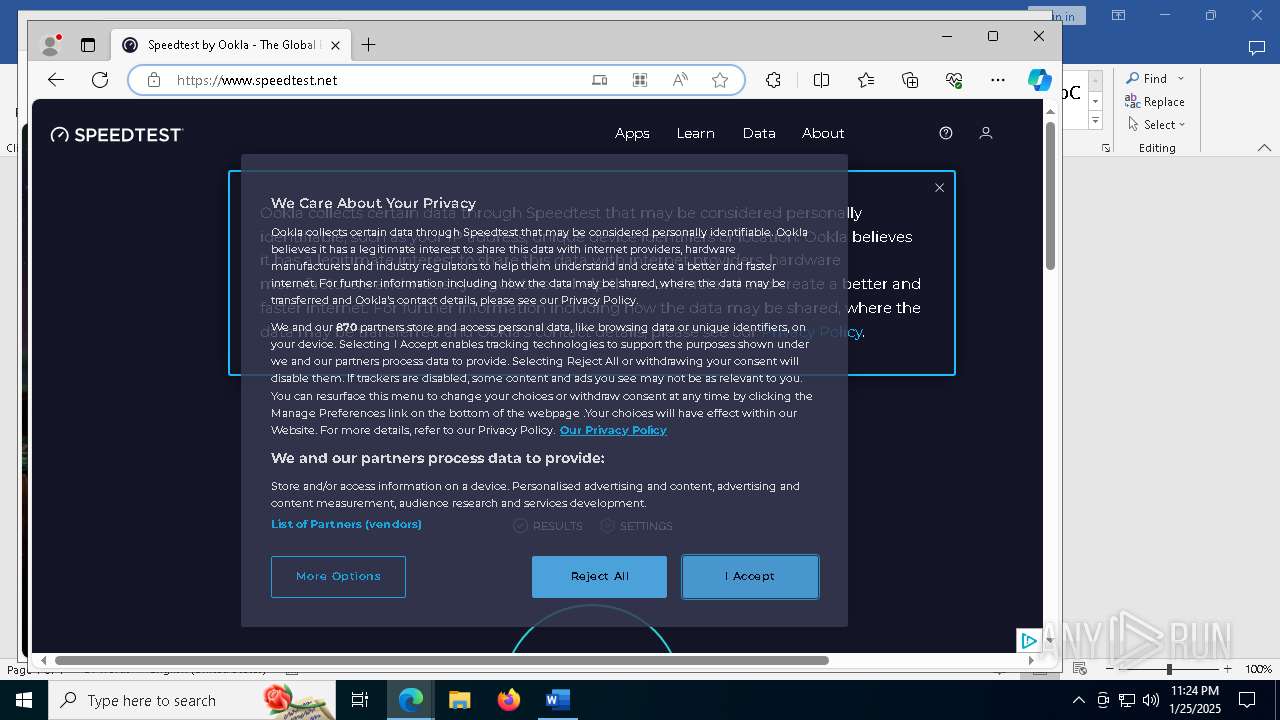Image resolution: width=1280 pixels, height=720 pixels.
Task: Expand Word styles gallery more arrow
Action: pos(1095,120)
